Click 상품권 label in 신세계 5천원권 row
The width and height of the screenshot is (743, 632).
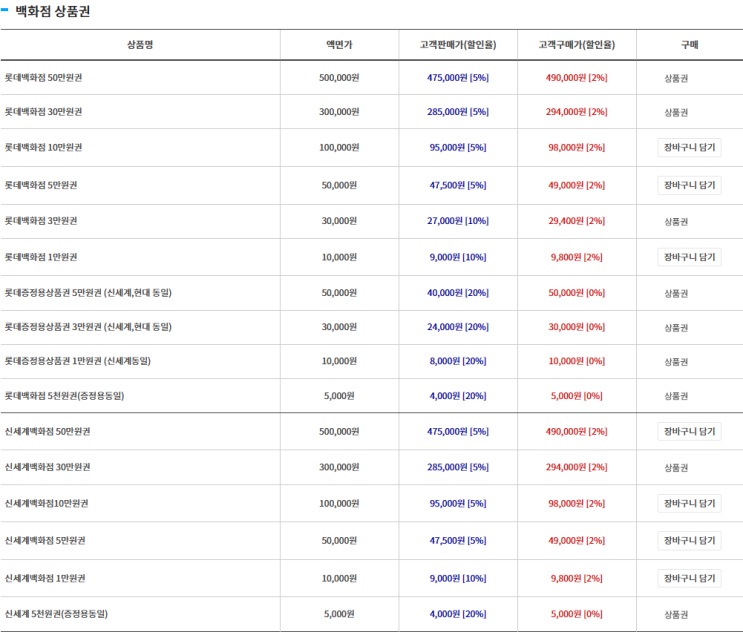tap(676, 614)
